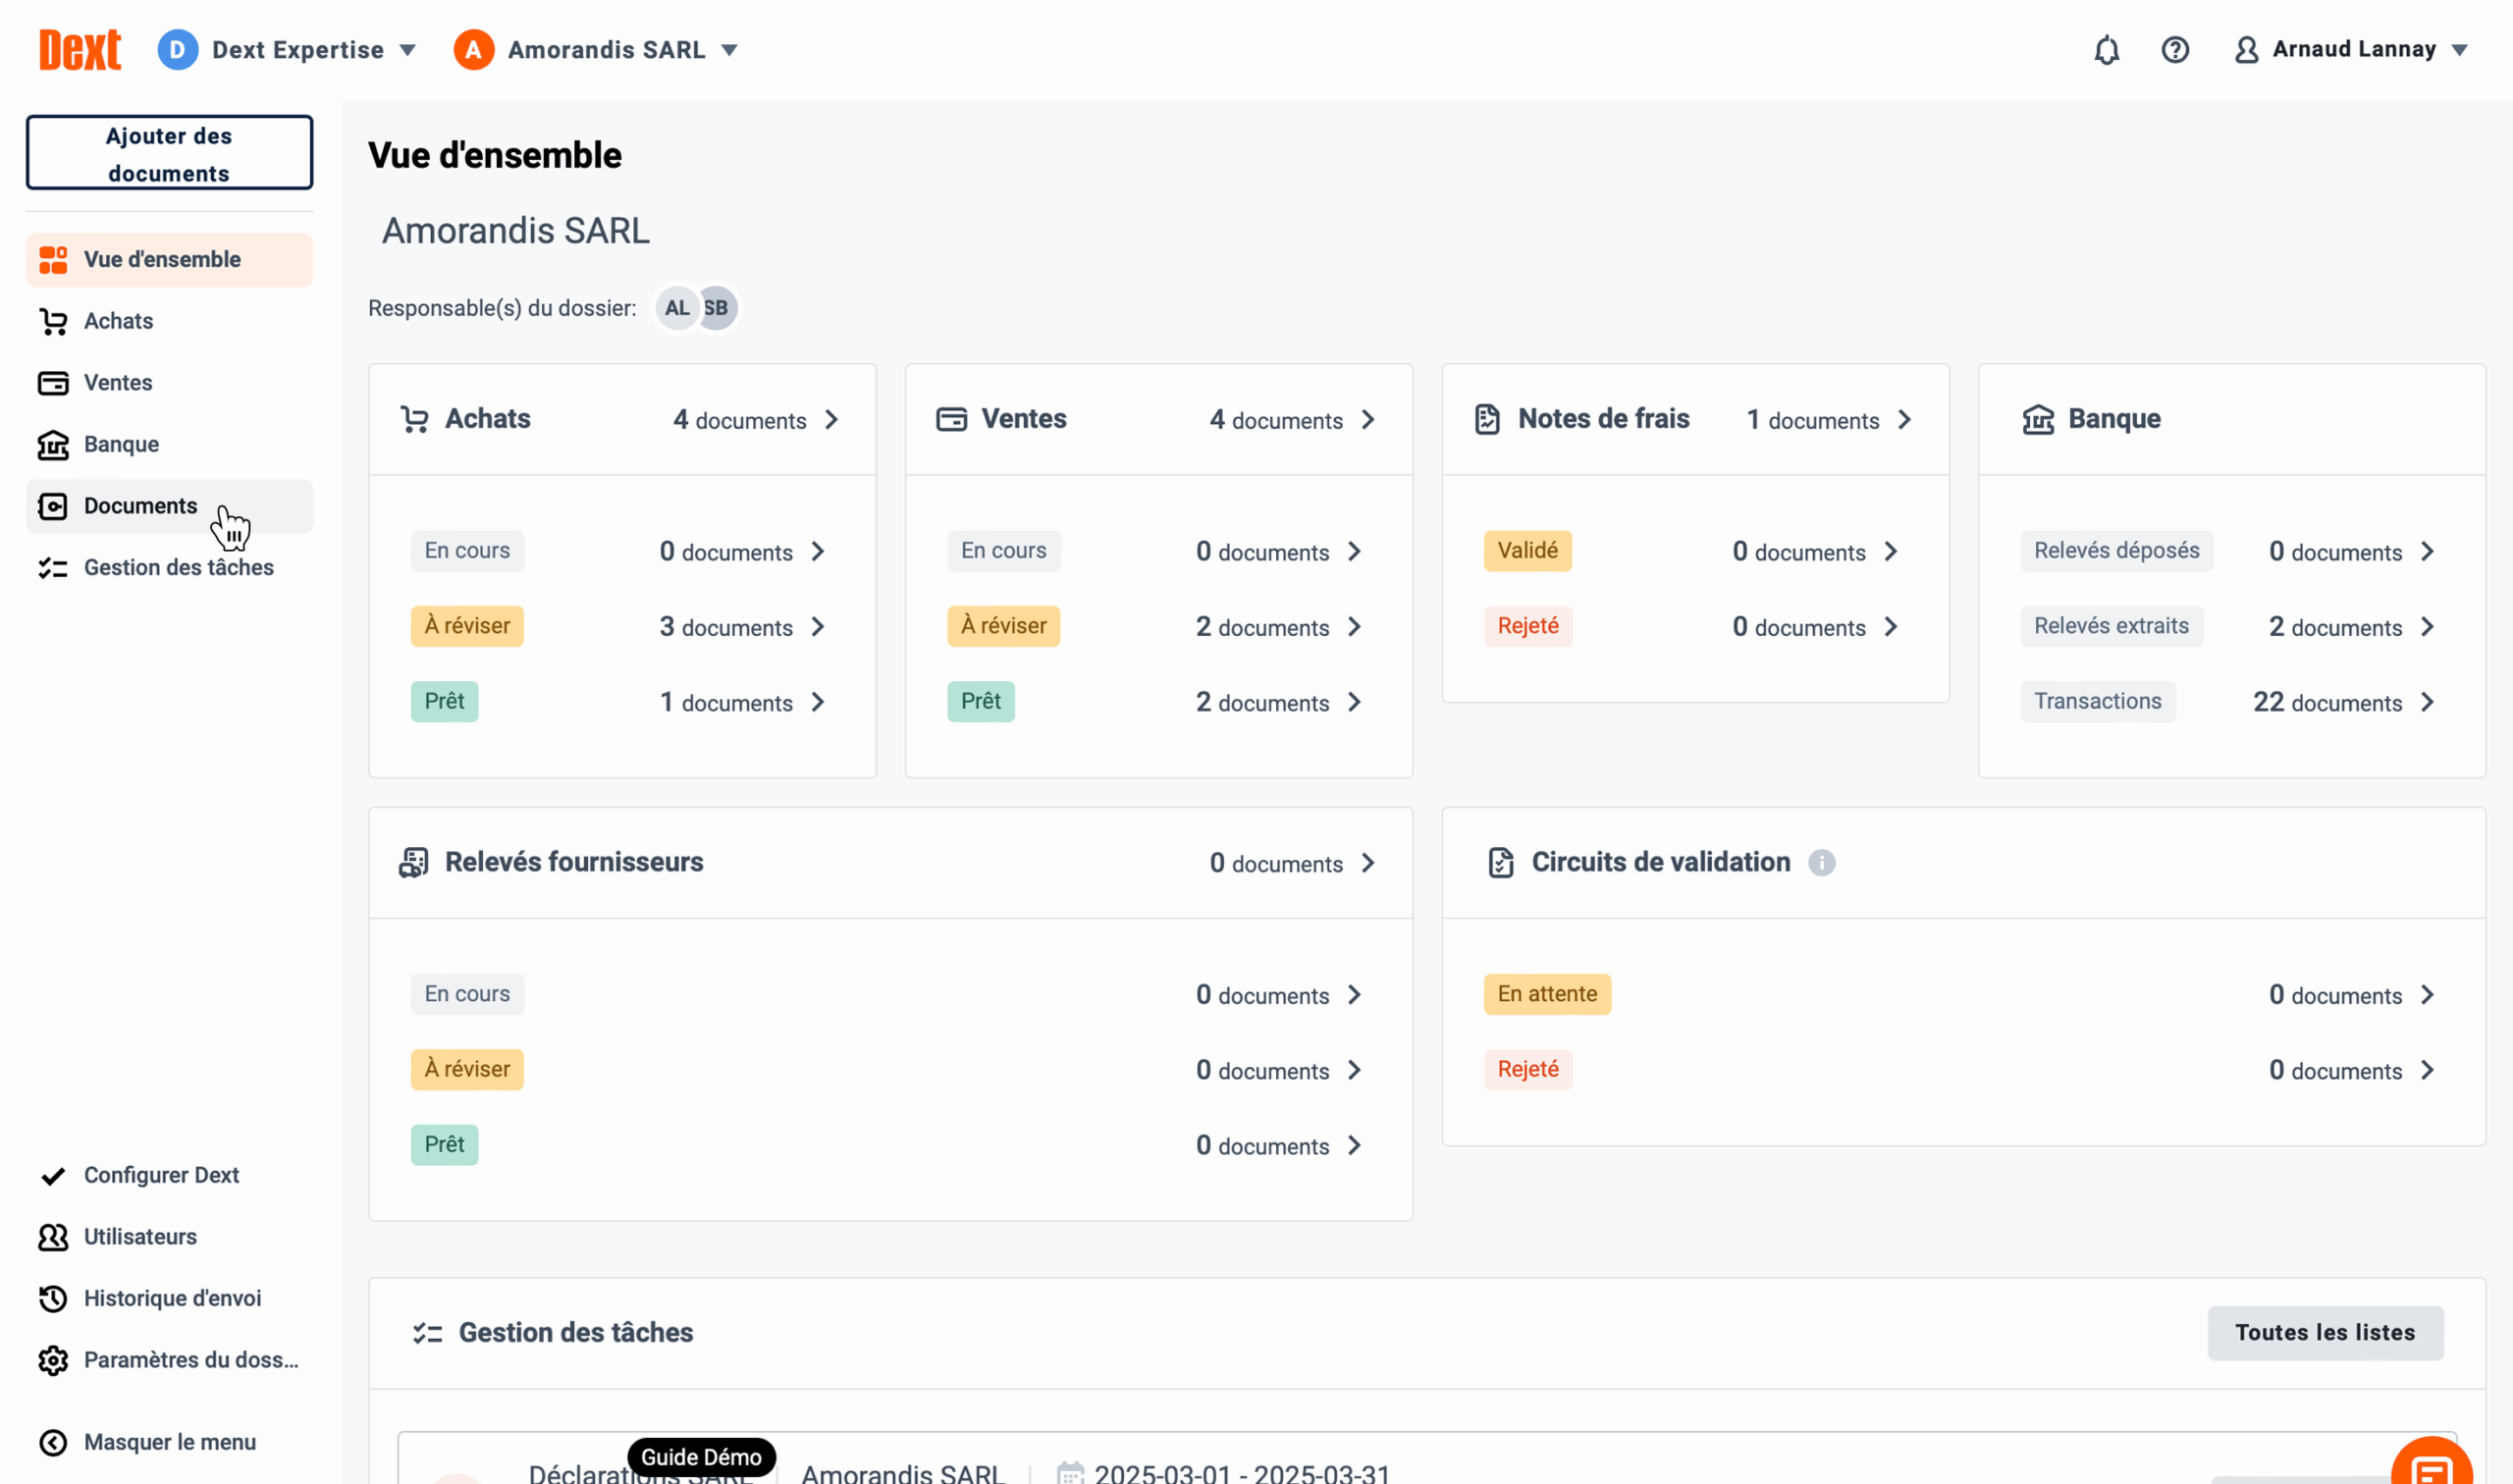Open Historique d'envoi in sidebar
The height and width of the screenshot is (1484, 2513).
coord(169,1298)
